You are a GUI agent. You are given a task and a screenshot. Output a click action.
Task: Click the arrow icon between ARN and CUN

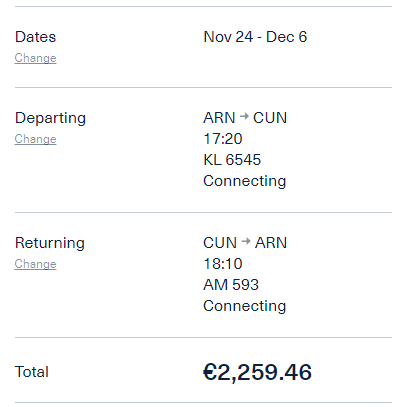[x=244, y=116]
